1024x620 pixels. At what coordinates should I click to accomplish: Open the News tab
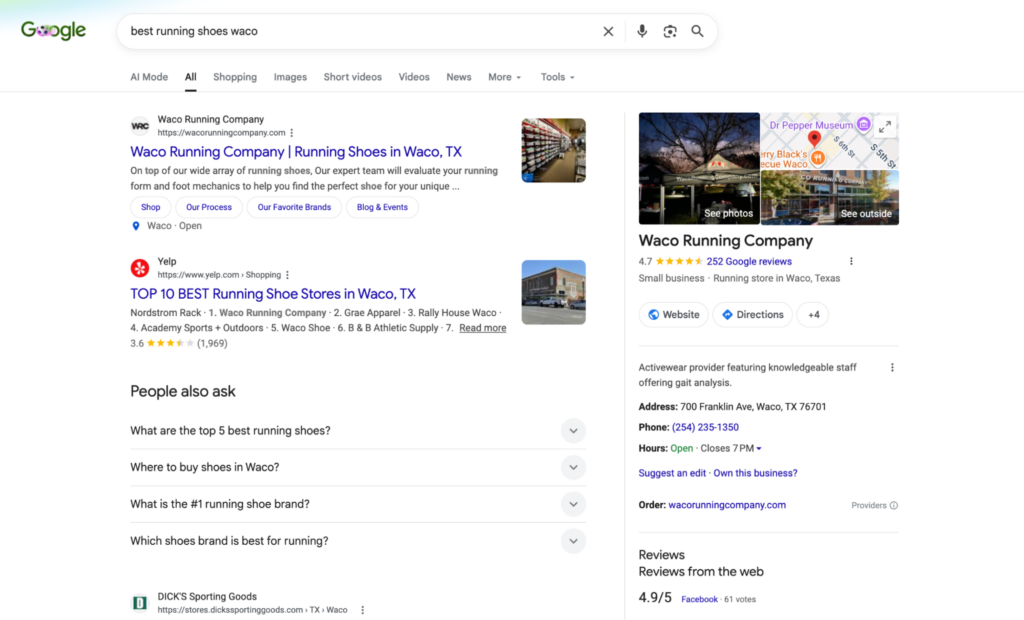[458, 77]
